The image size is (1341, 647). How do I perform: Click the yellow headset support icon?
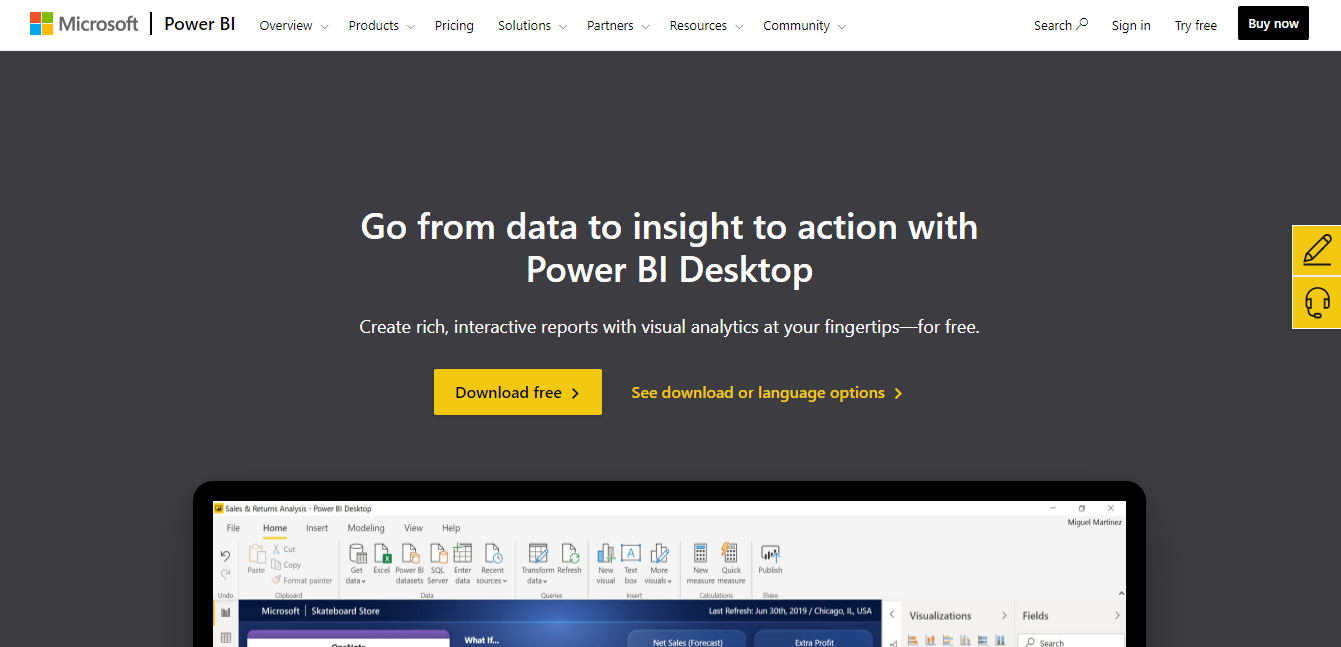coord(1317,302)
